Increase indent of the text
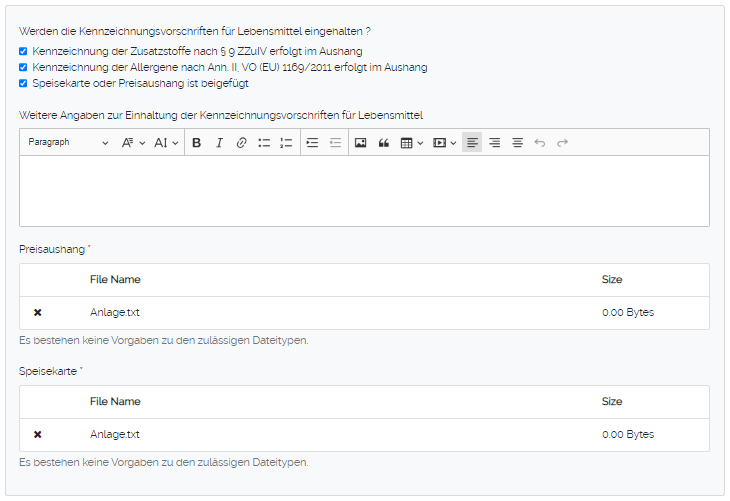The width and height of the screenshot is (730, 501). 312,143
